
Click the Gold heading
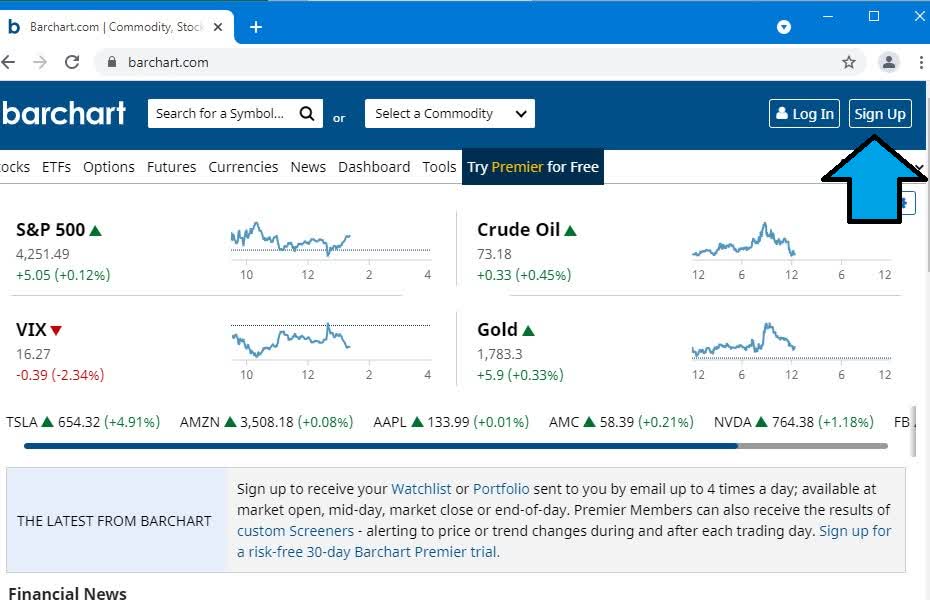[497, 330]
